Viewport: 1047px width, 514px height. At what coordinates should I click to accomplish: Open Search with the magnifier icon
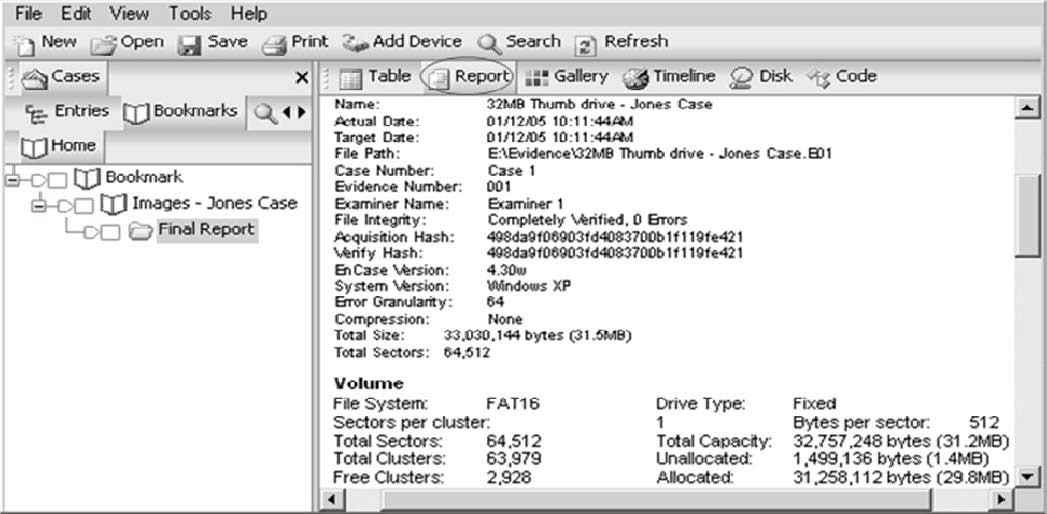pyautogui.click(x=488, y=43)
